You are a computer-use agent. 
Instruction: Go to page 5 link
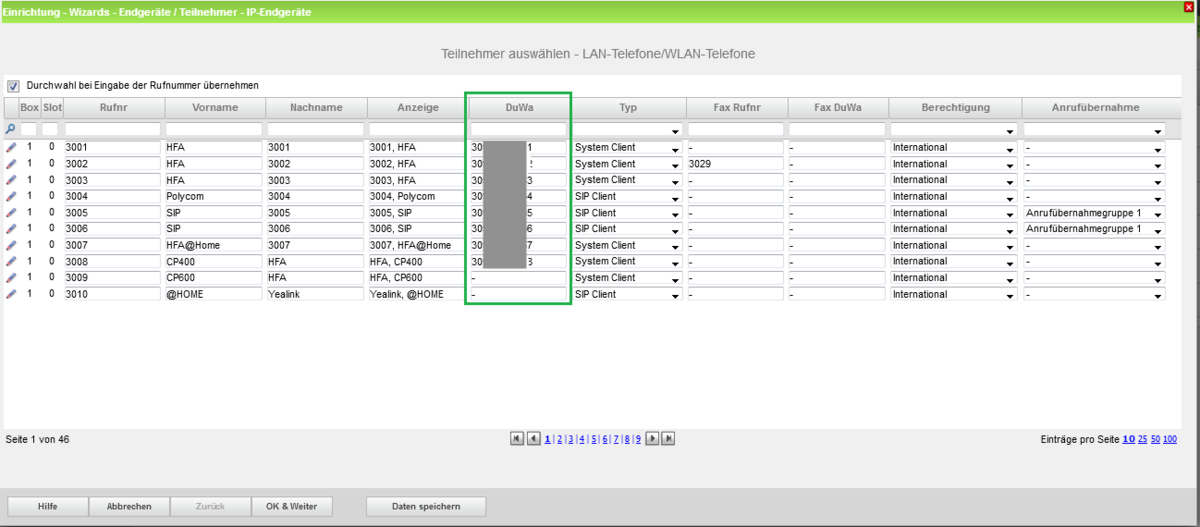tap(593, 440)
